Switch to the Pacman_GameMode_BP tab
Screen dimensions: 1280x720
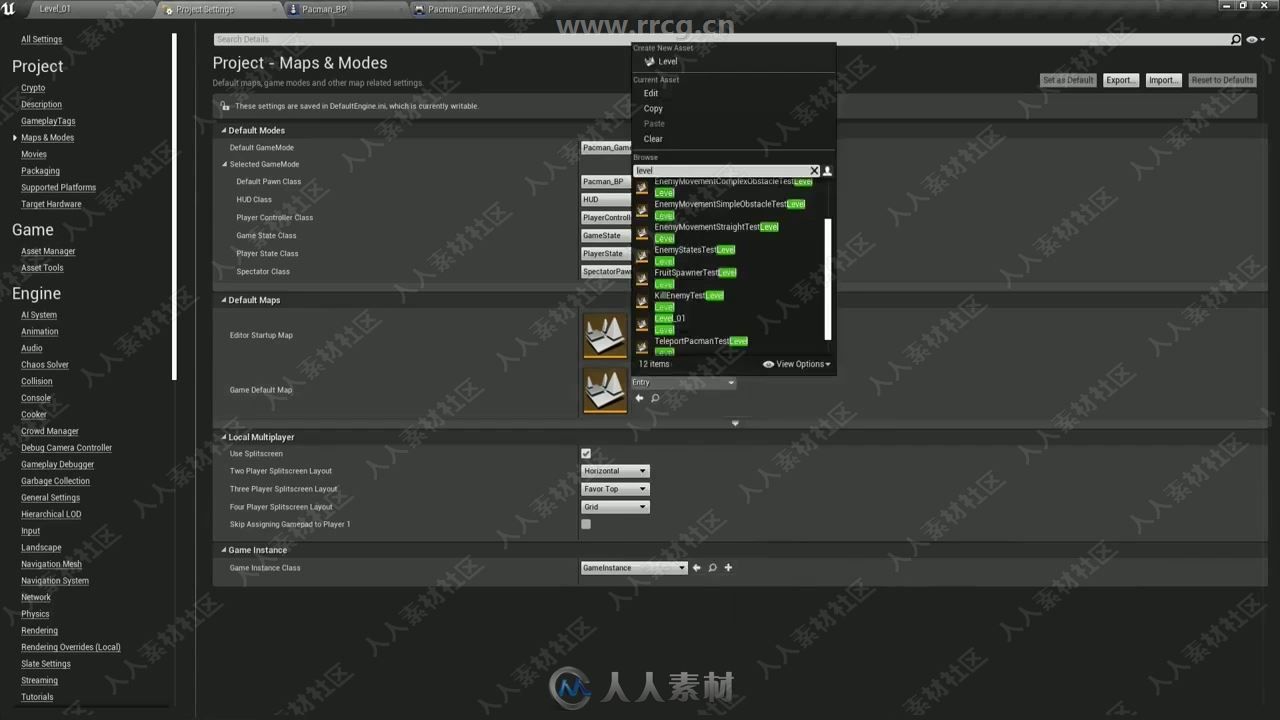(474, 9)
